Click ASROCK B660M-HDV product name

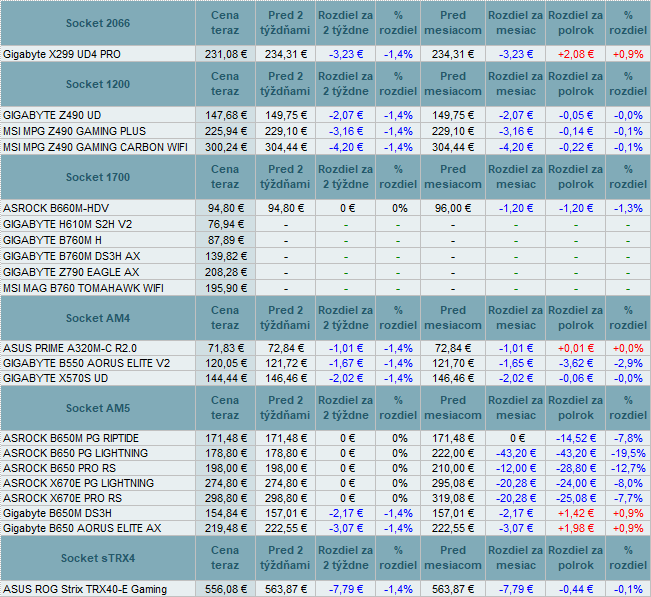click(56, 208)
